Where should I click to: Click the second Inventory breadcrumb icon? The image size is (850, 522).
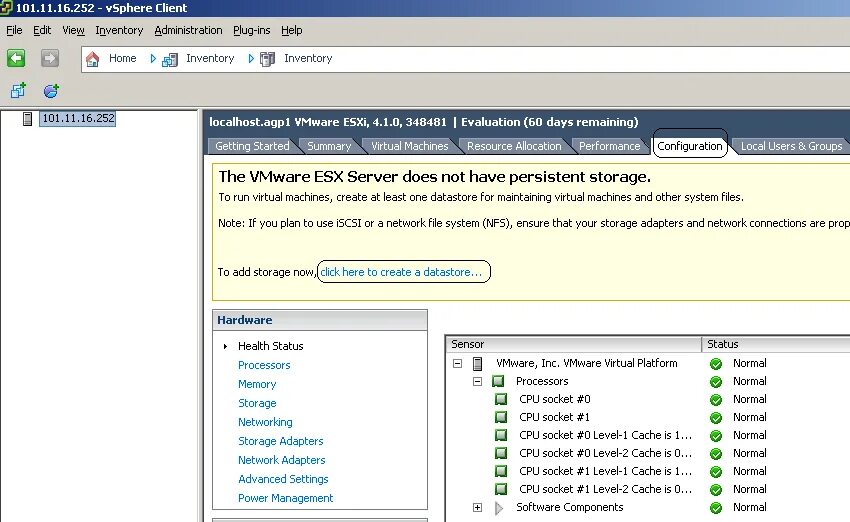click(x=267, y=59)
